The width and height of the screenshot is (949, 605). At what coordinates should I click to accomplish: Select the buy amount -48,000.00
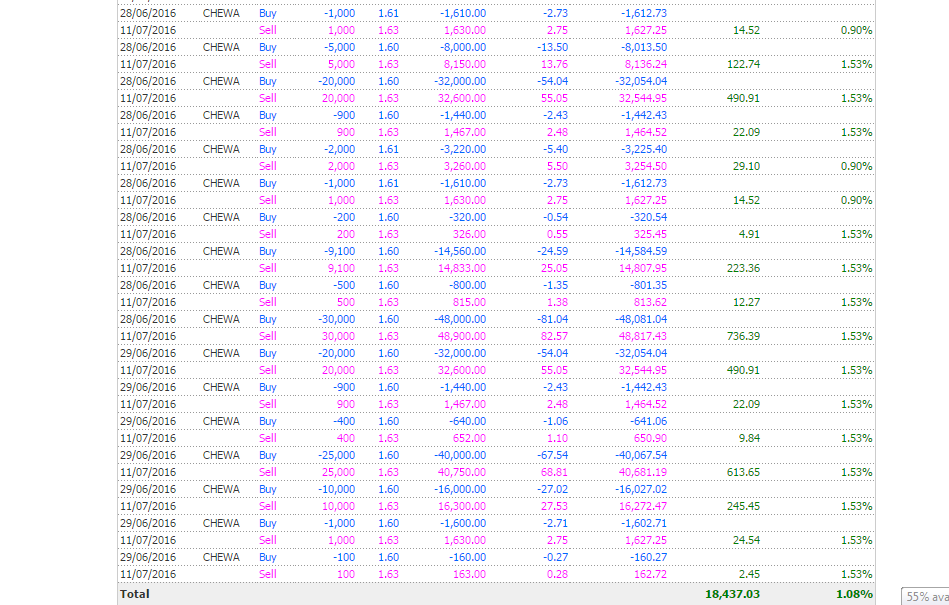[460, 318]
